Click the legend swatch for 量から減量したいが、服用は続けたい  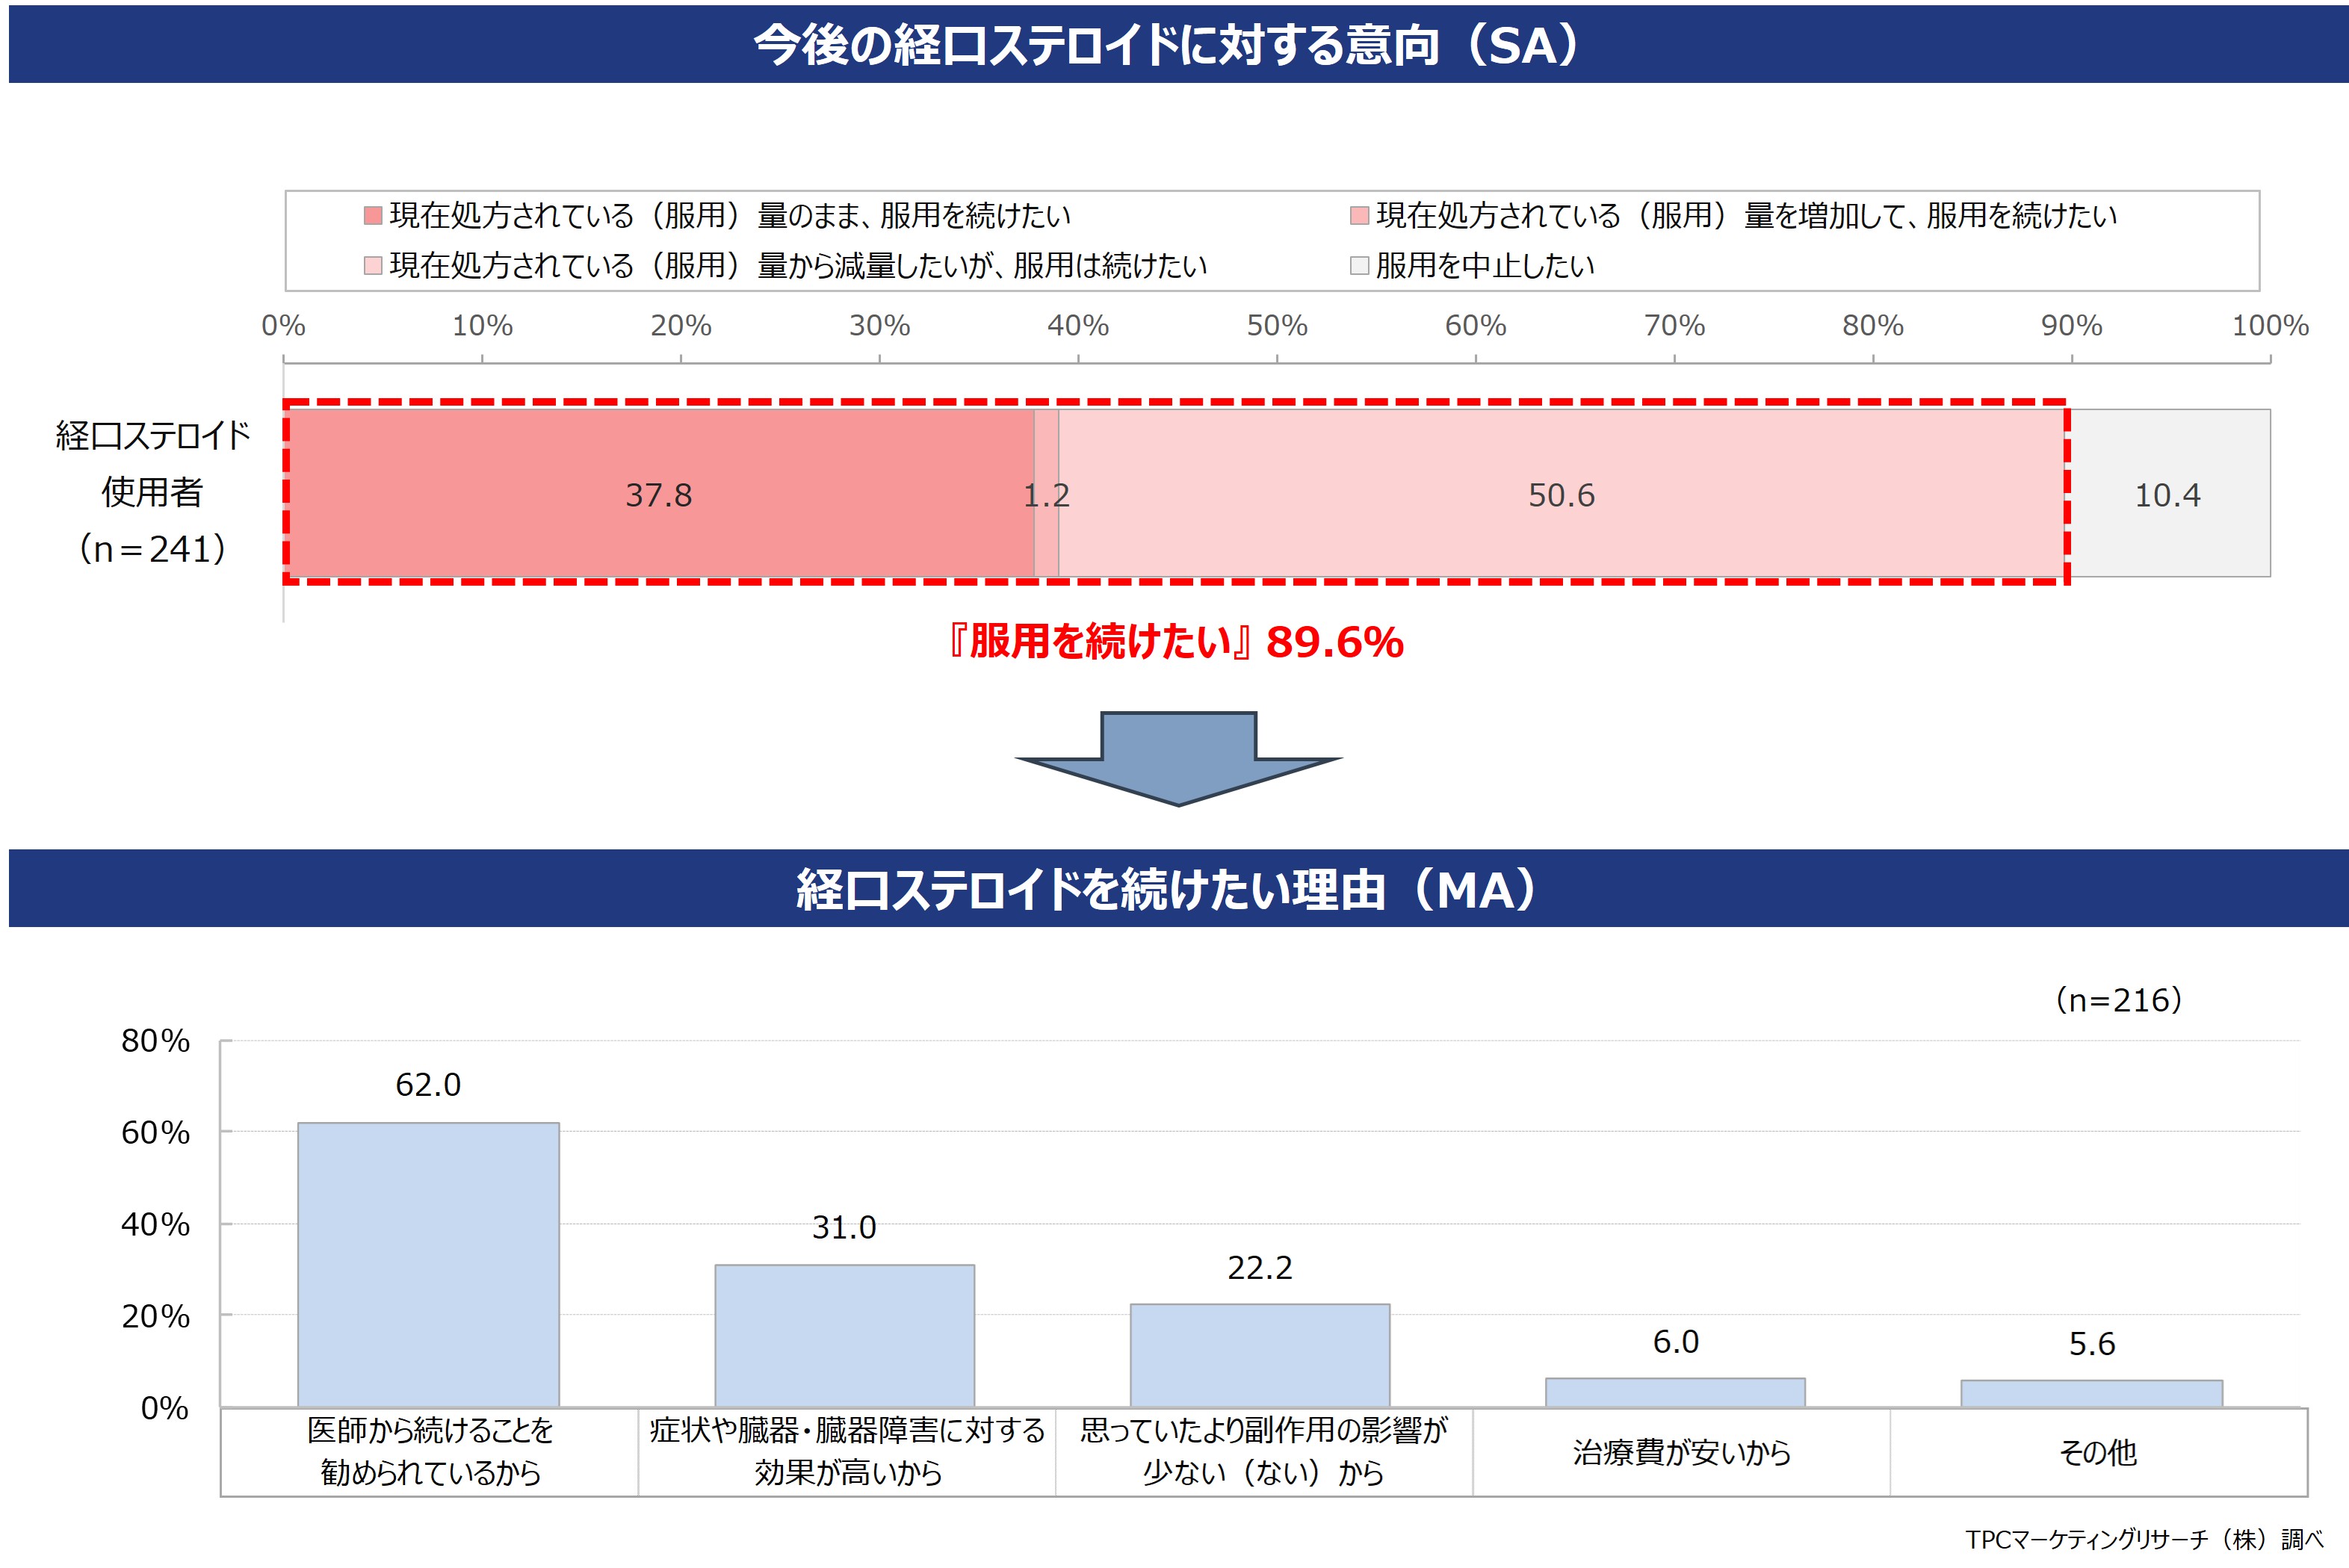click(x=373, y=265)
